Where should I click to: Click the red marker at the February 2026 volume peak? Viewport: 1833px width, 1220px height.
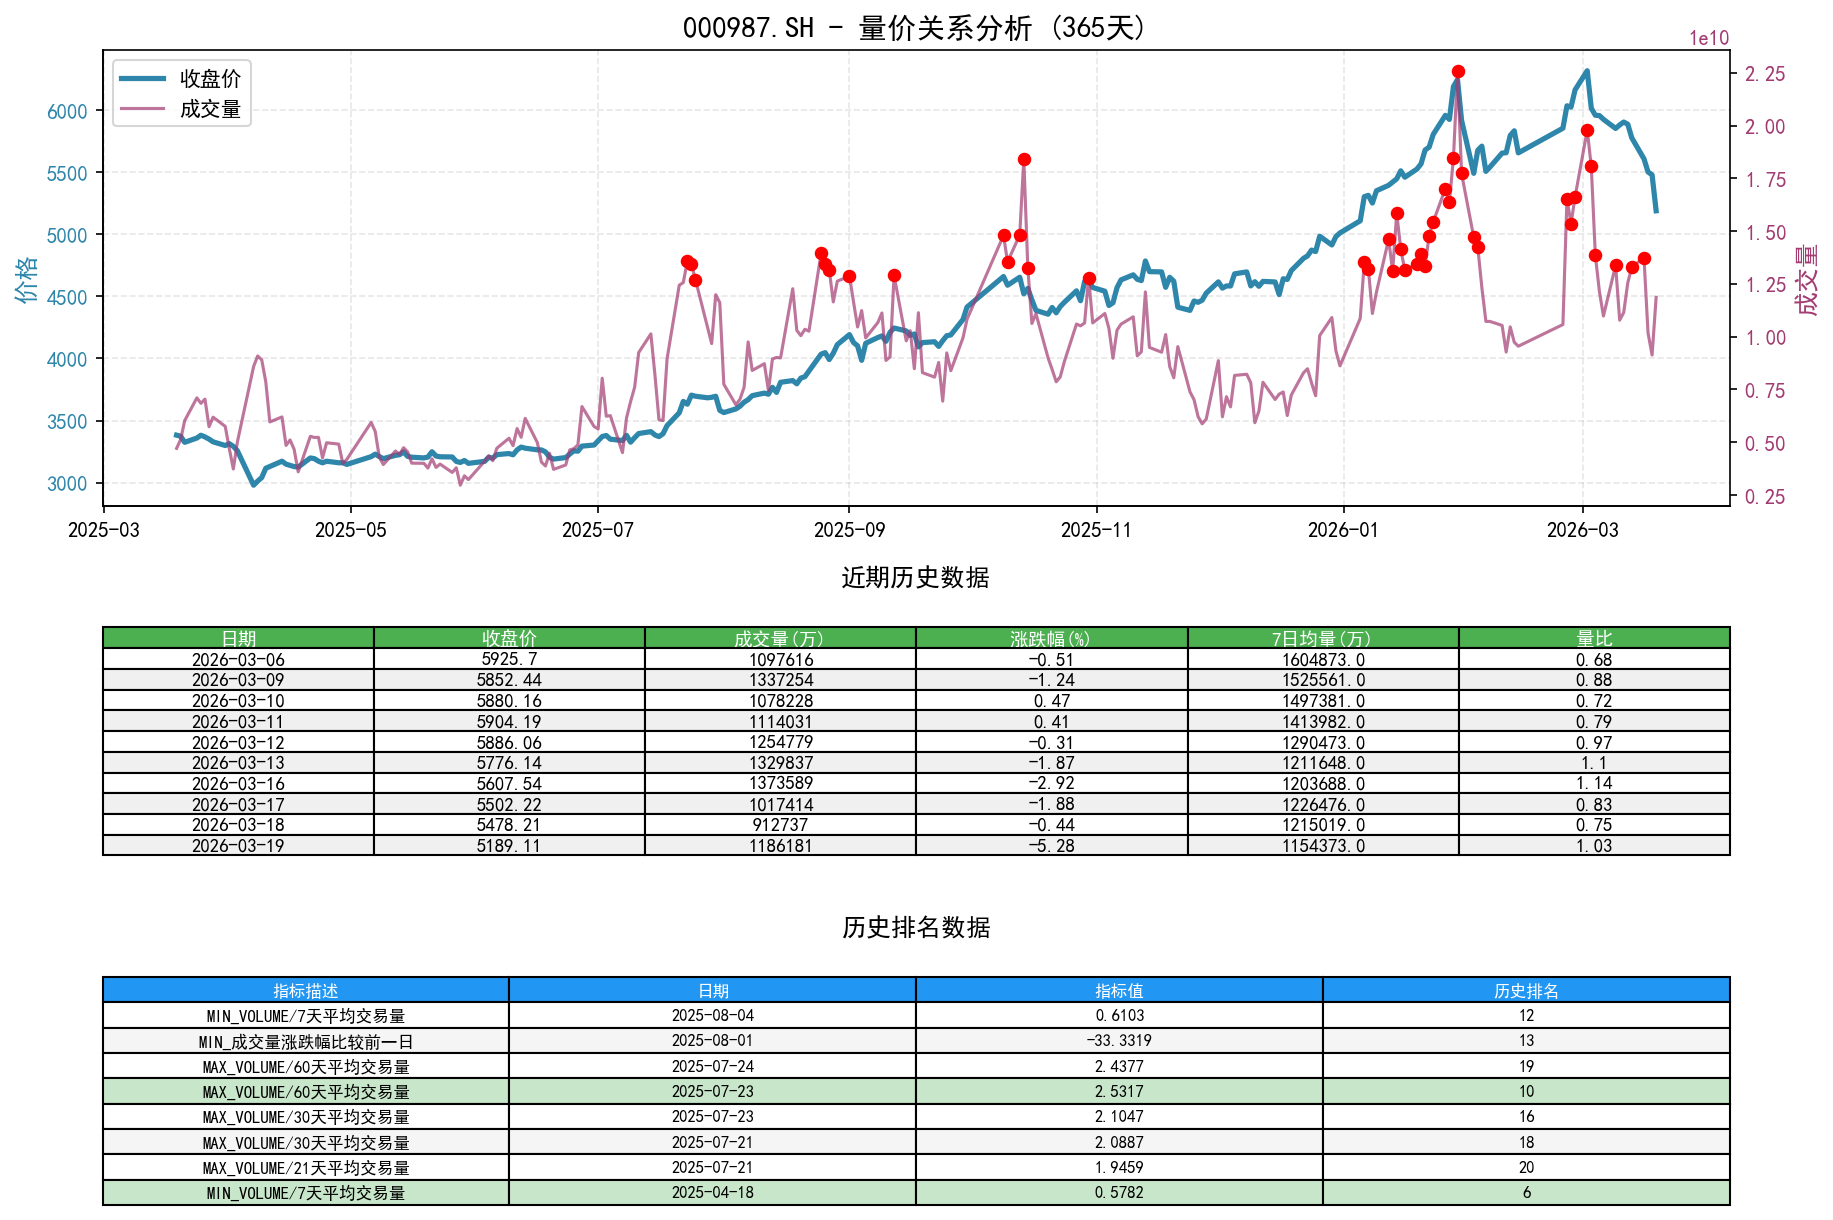[1457, 70]
